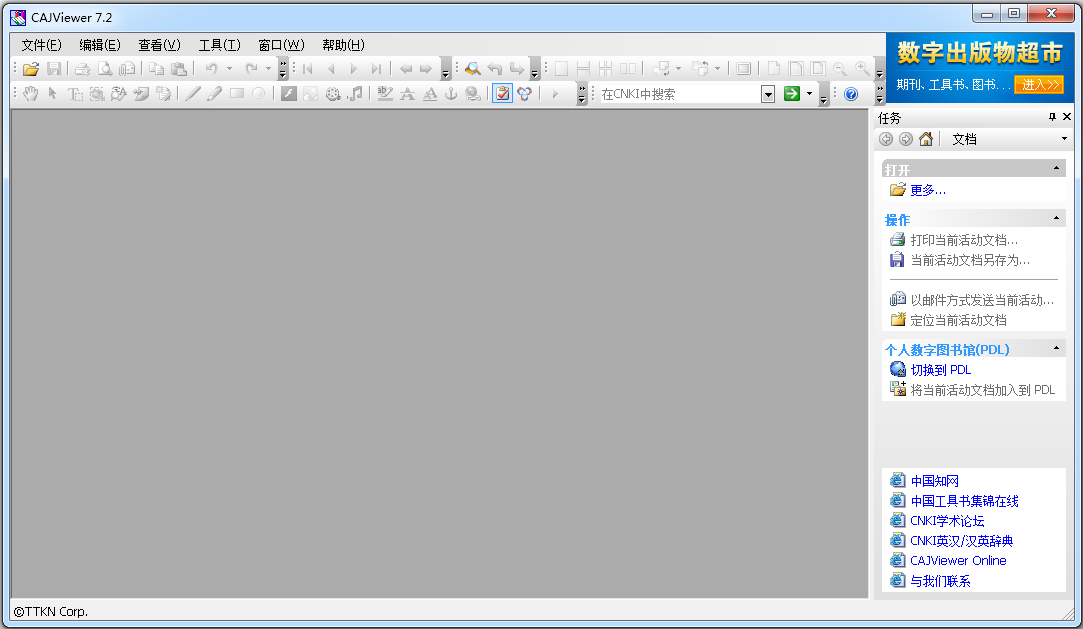This screenshot has width=1083, height=629.
Task: Click the blue Help question mark icon
Action: [849, 94]
